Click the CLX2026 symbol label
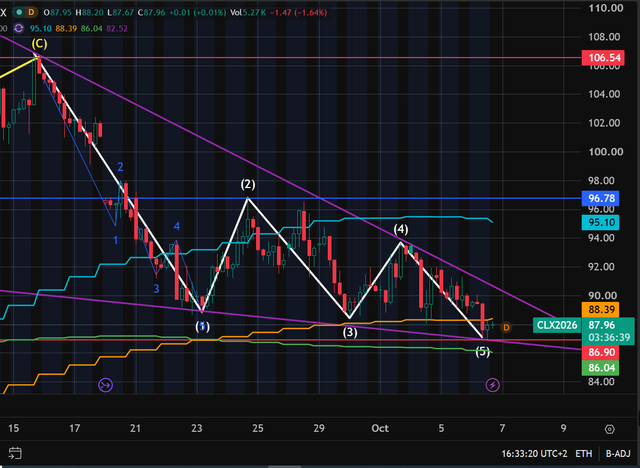Image resolution: width=640 pixels, height=468 pixels. 557,325
